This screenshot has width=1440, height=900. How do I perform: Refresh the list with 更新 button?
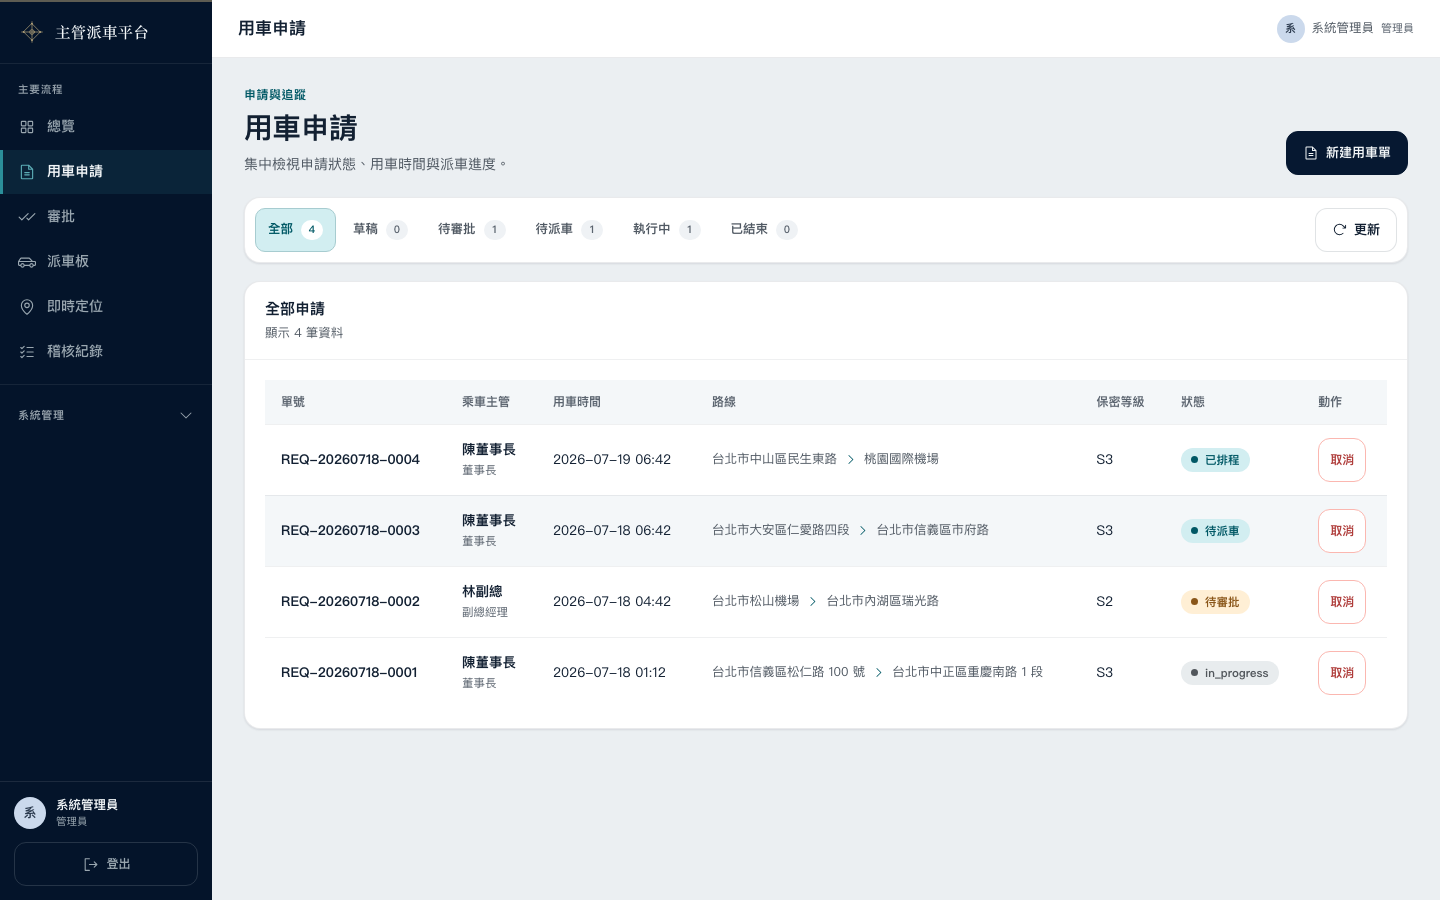coord(1355,230)
